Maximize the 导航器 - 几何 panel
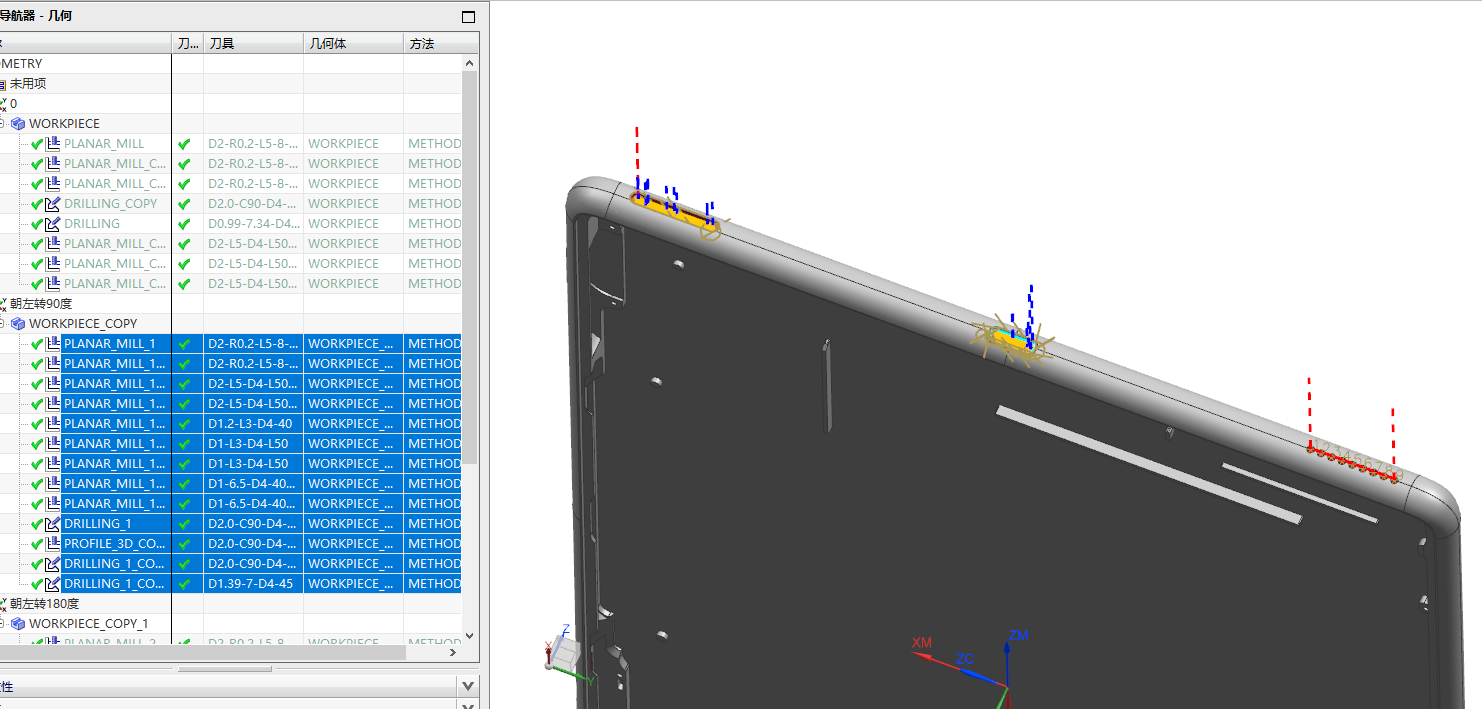This screenshot has height=709, width=1482. (x=469, y=16)
